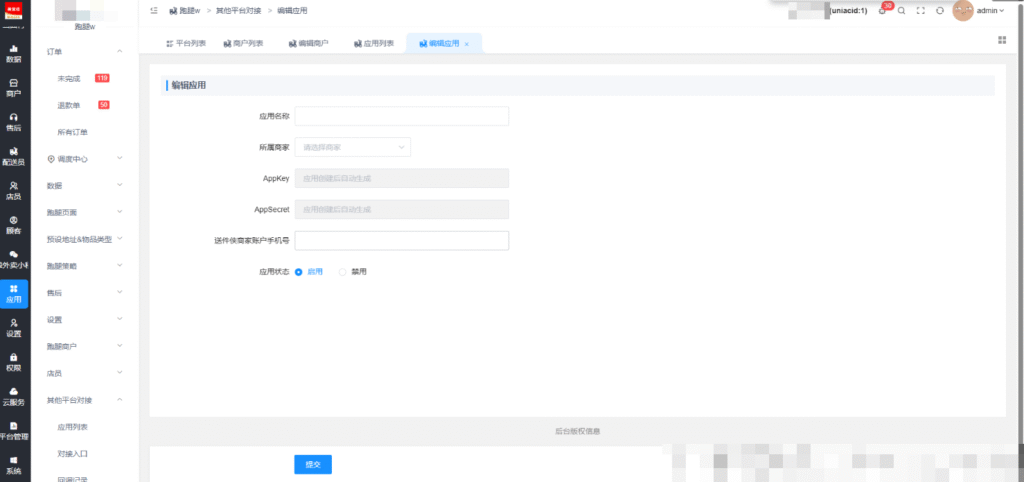Switch to the 应用列表 tab

point(373,44)
